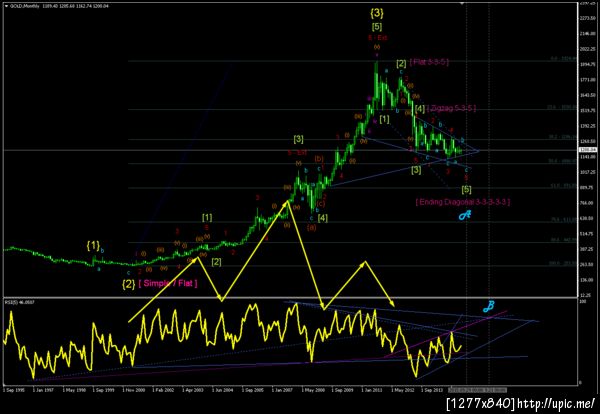This screenshot has height=414, width=600.
Task: Select the {1} wave label
Action: tap(93, 246)
